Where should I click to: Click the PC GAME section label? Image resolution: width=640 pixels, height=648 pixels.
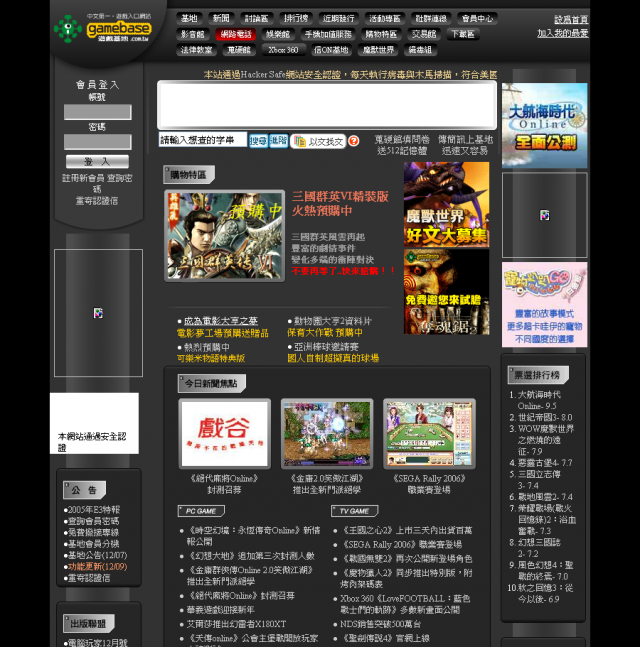[201, 511]
